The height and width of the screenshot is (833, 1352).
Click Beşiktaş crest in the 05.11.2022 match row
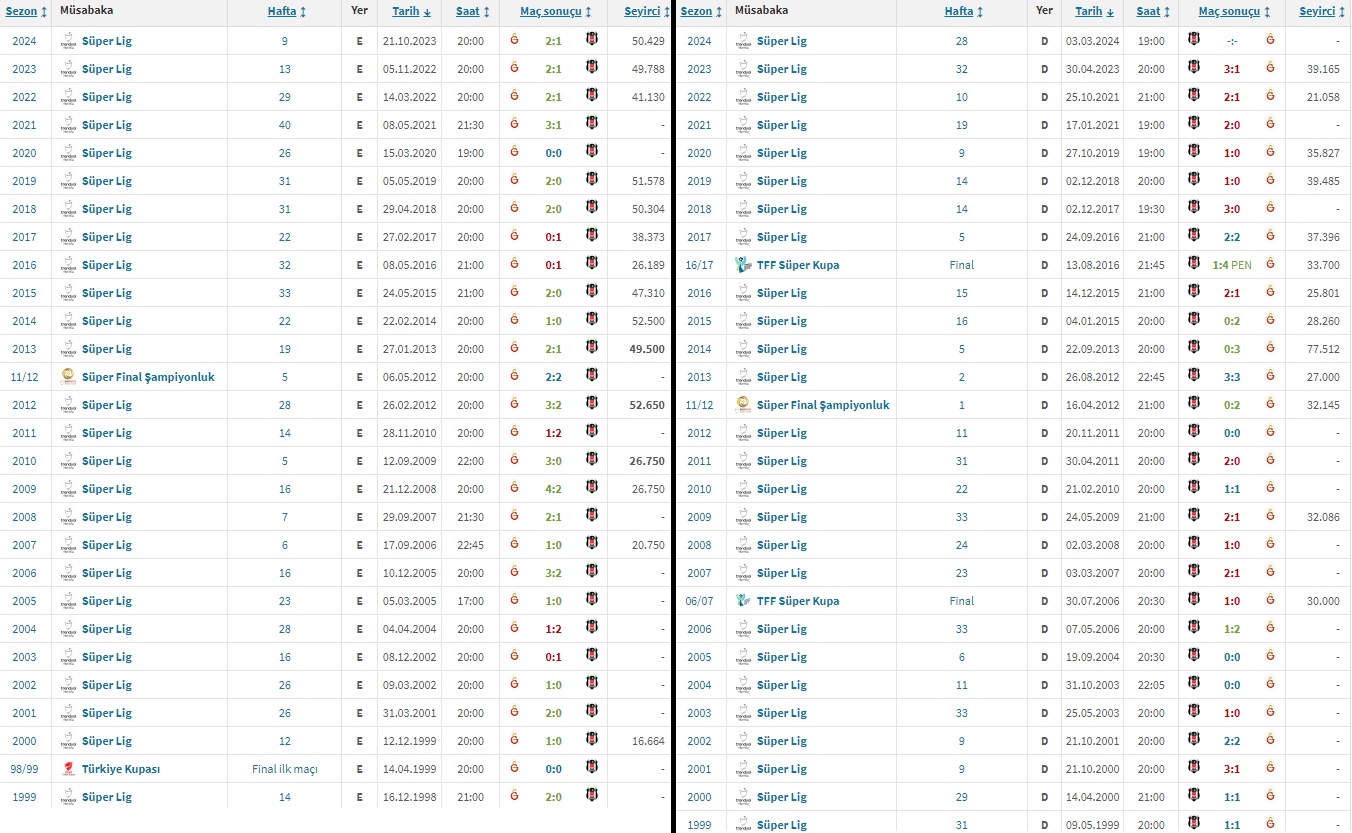click(x=592, y=68)
